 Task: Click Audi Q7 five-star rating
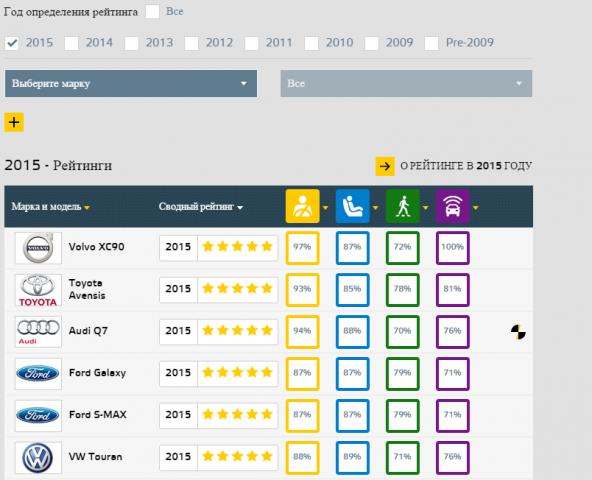237,331
